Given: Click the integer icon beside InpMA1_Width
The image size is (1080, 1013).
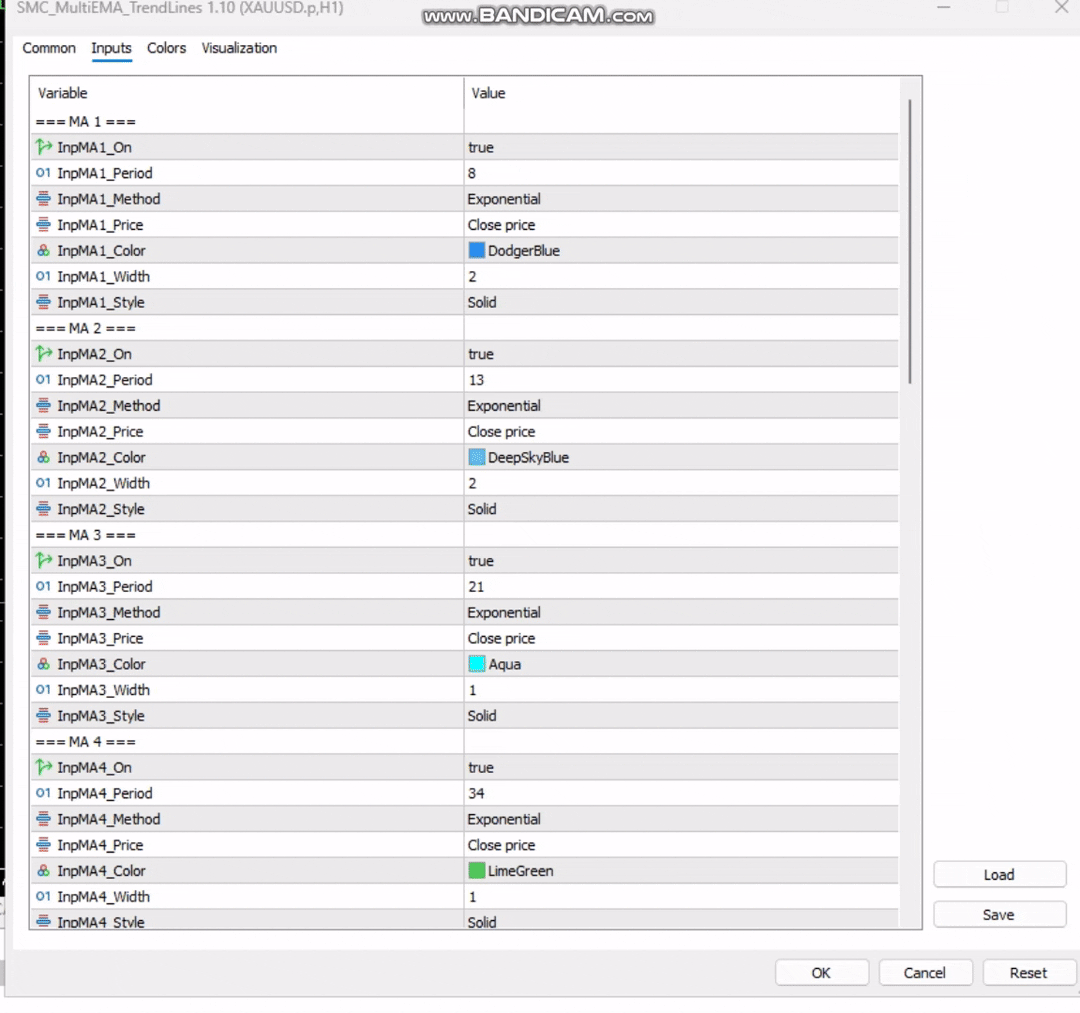Looking at the screenshot, I should click(x=43, y=276).
